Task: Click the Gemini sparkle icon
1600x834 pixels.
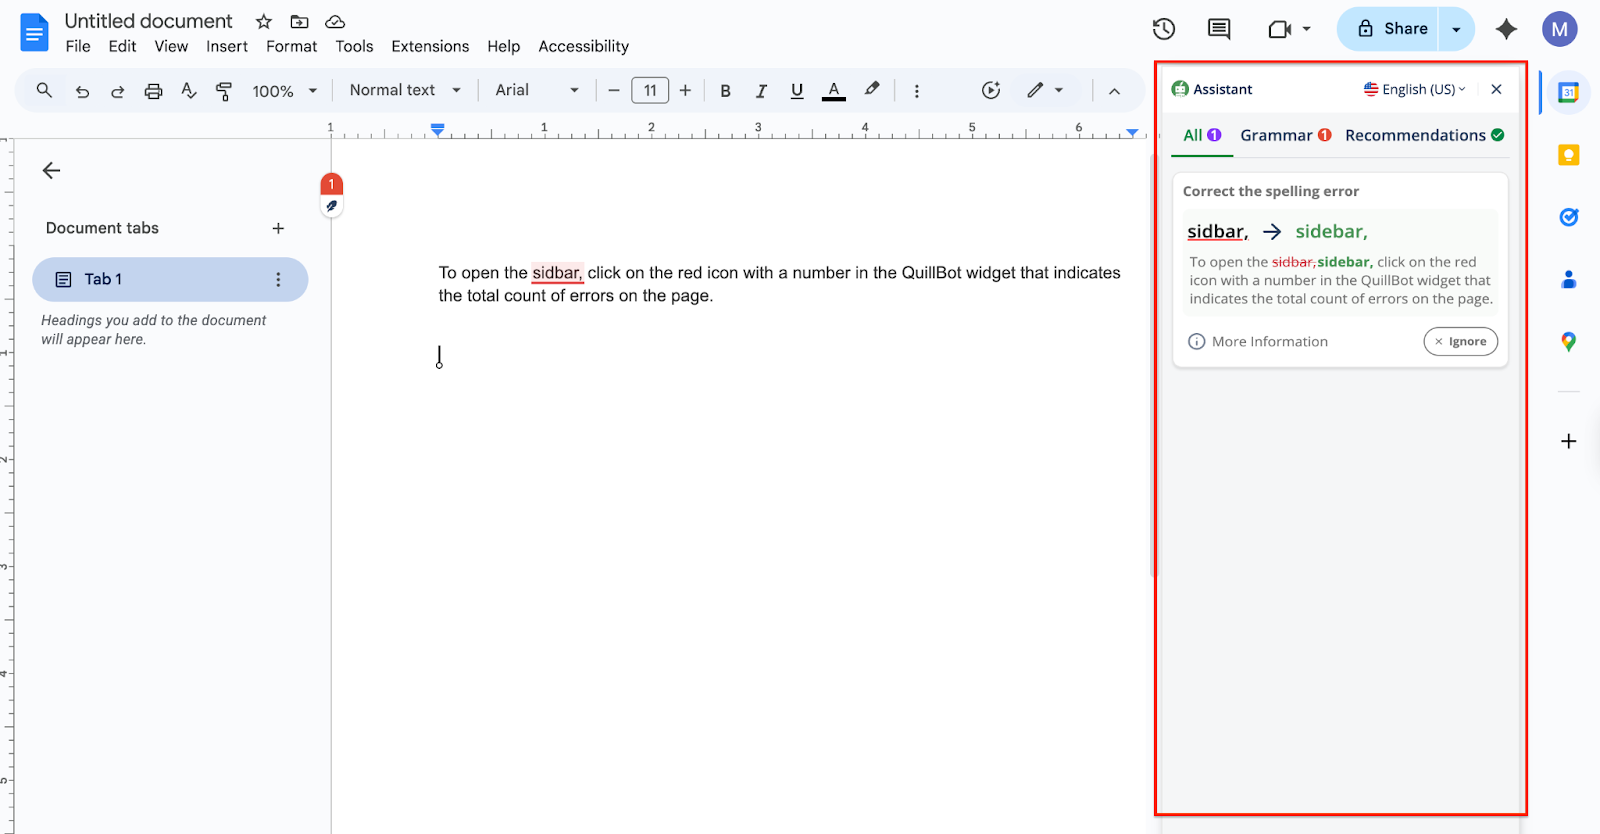Action: [1506, 29]
